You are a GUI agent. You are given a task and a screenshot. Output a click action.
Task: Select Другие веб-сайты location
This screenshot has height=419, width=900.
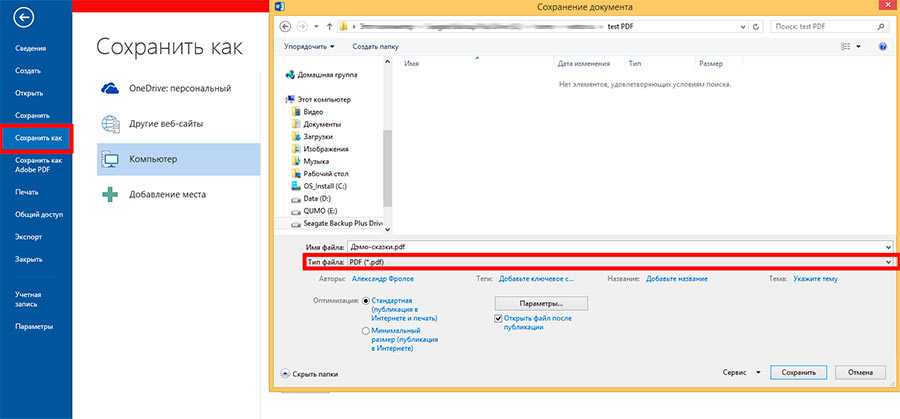coord(179,124)
